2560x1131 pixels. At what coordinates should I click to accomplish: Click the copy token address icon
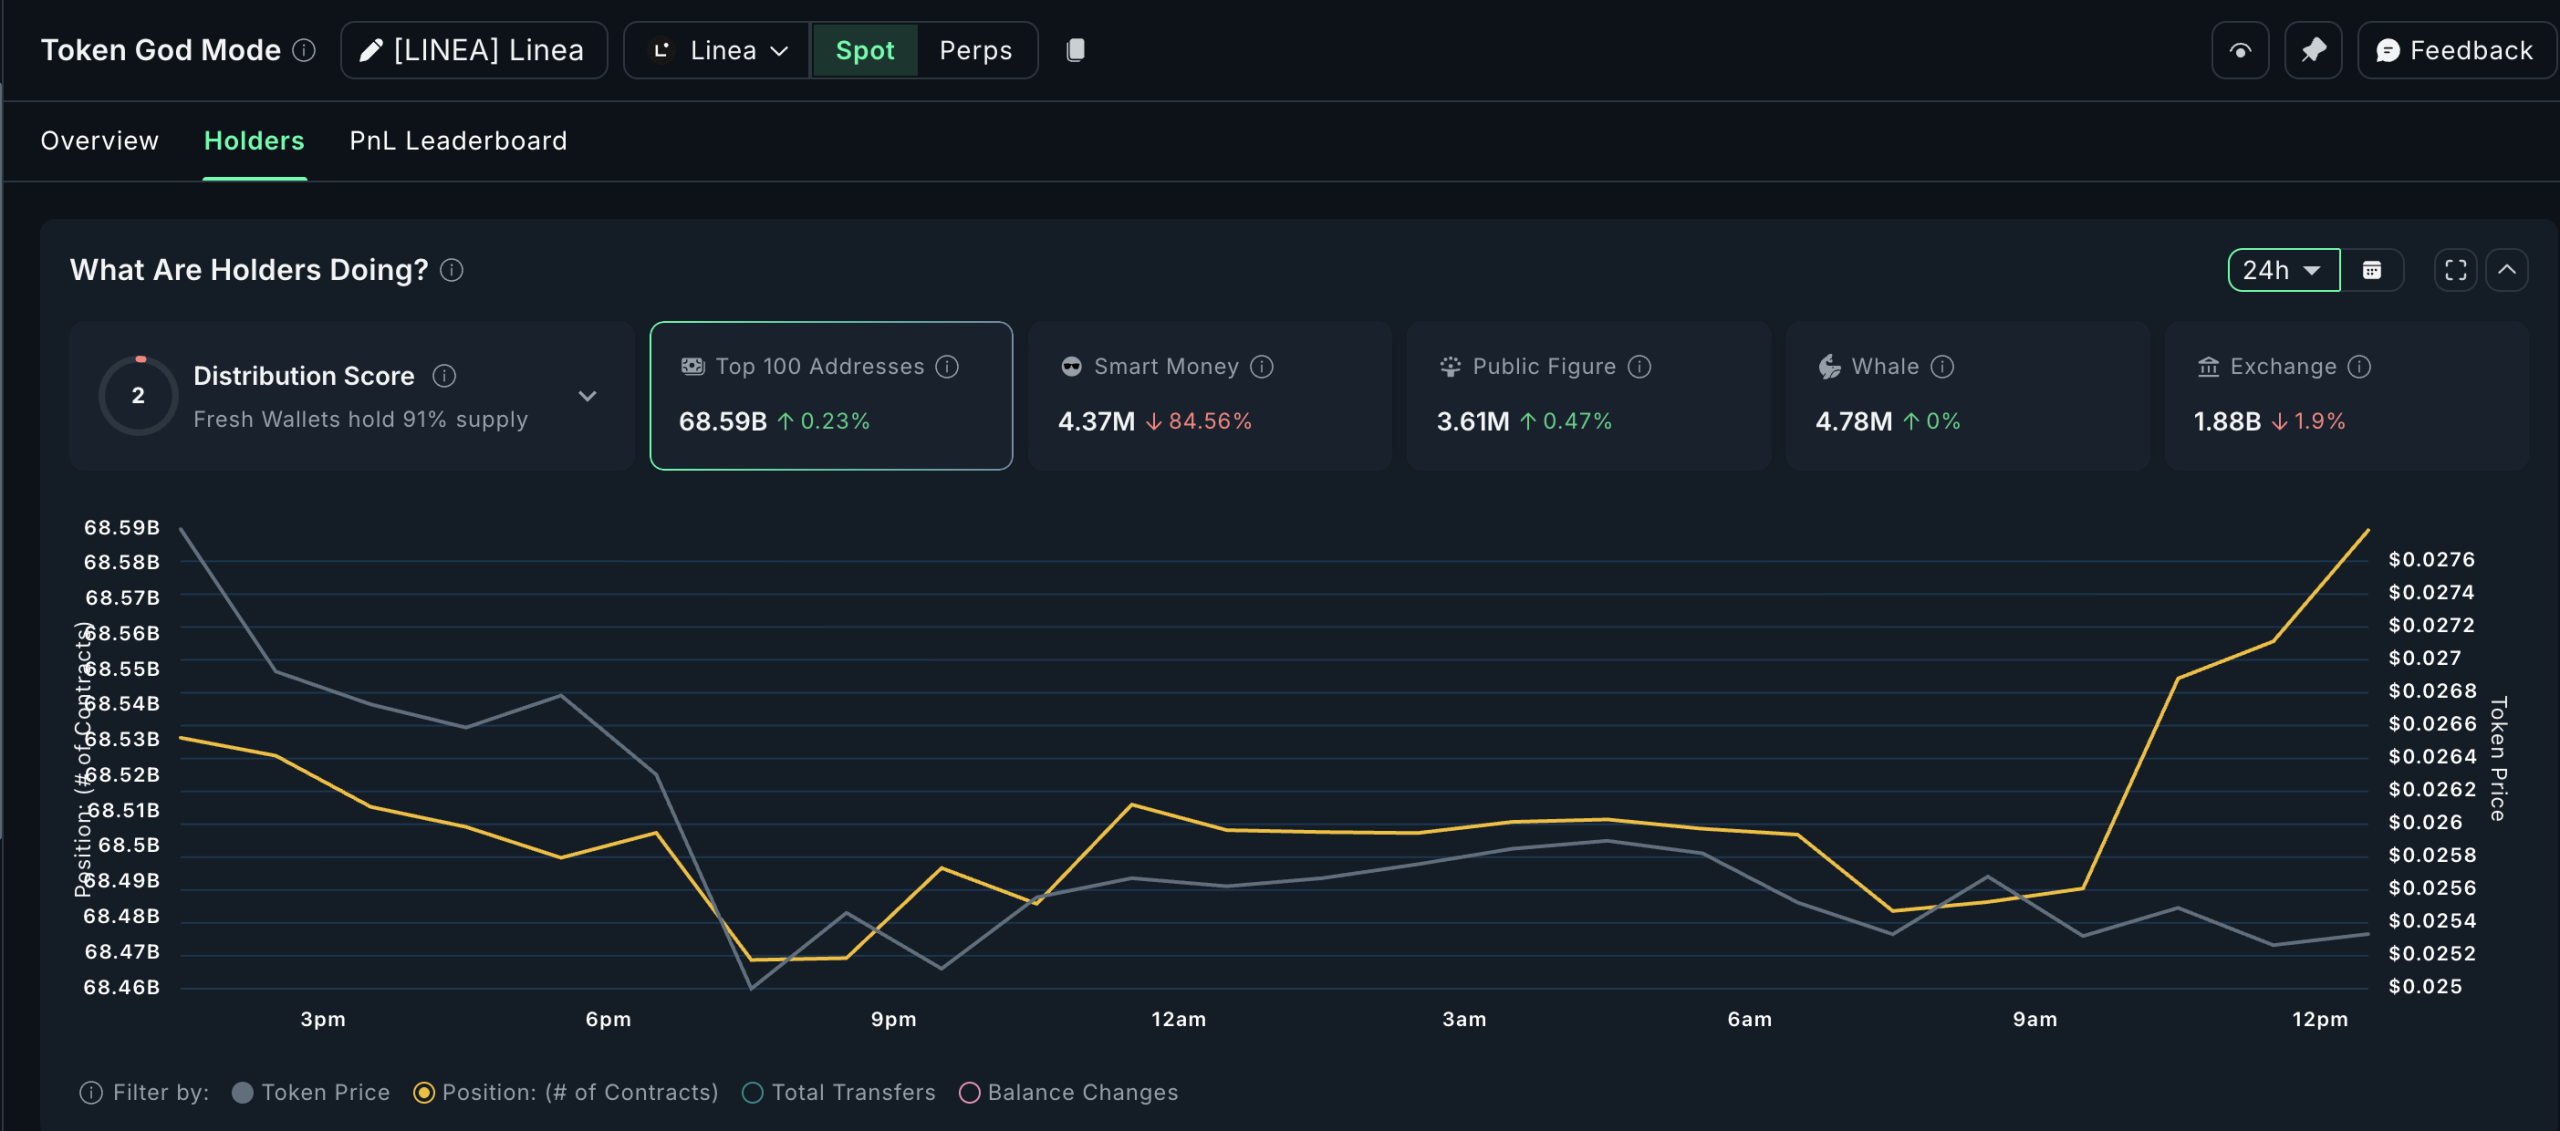(x=1075, y=50)
